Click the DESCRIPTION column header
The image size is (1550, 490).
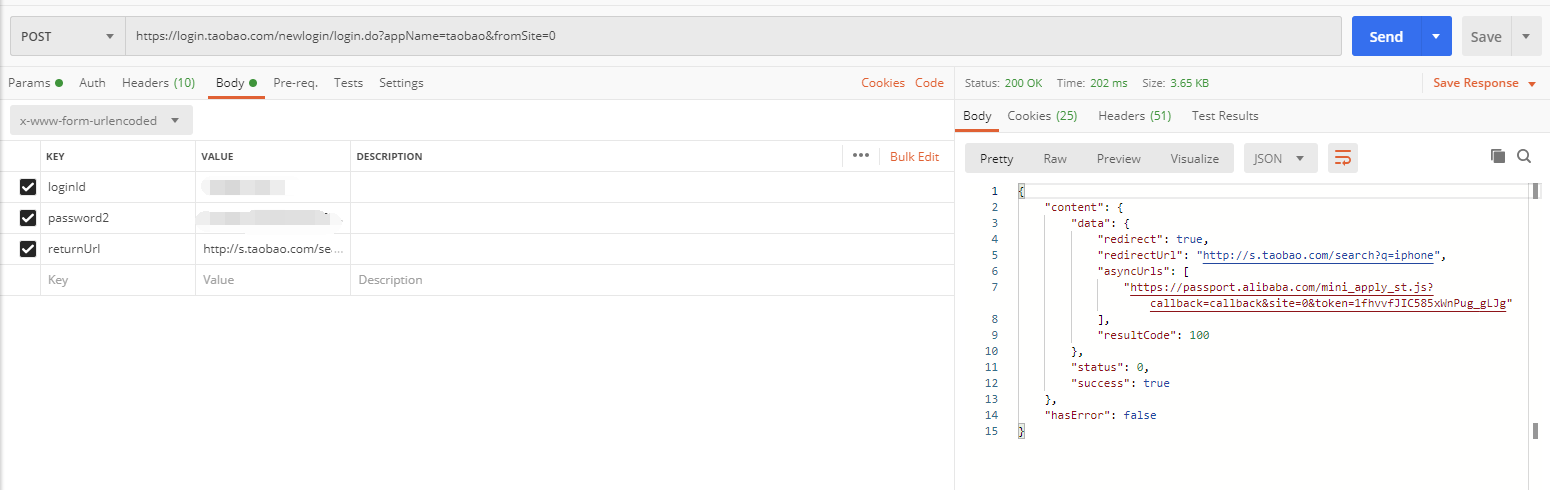coord(389,156)
